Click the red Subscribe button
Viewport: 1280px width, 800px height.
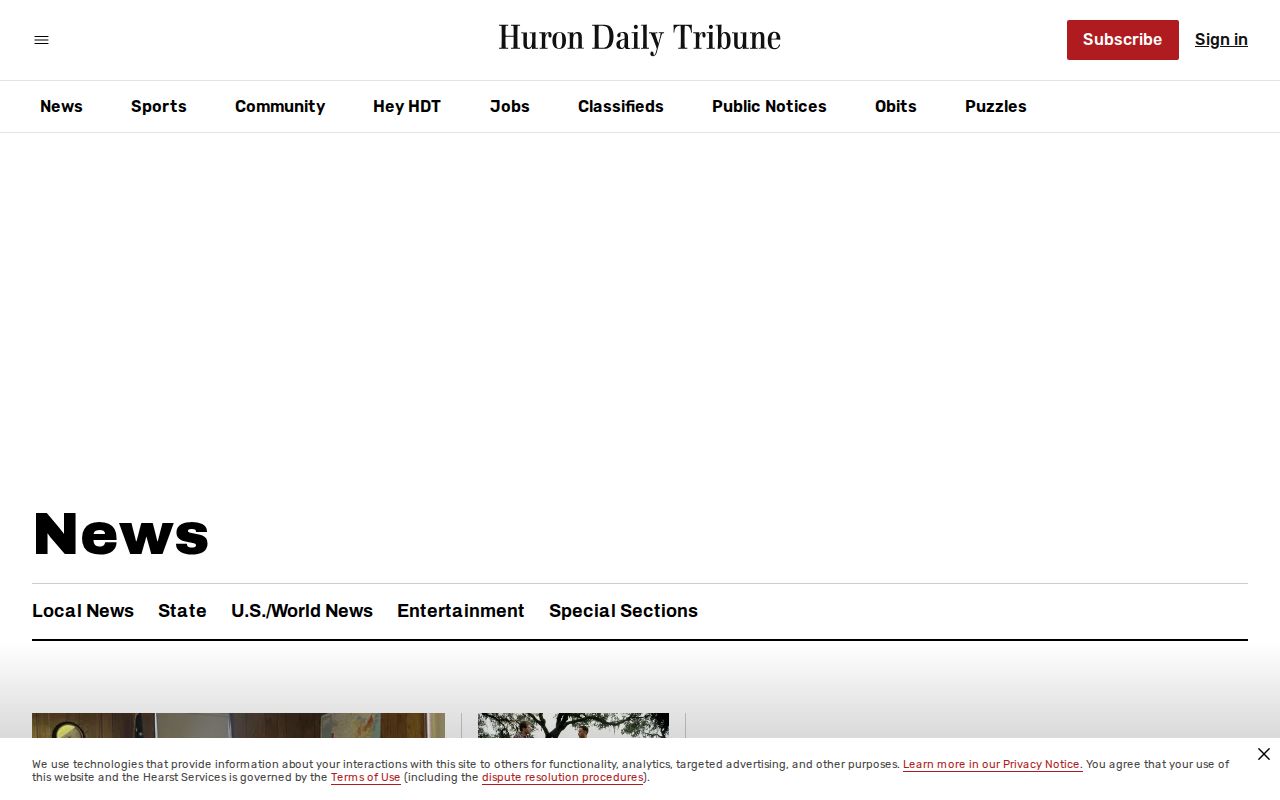coord(1122,40)
